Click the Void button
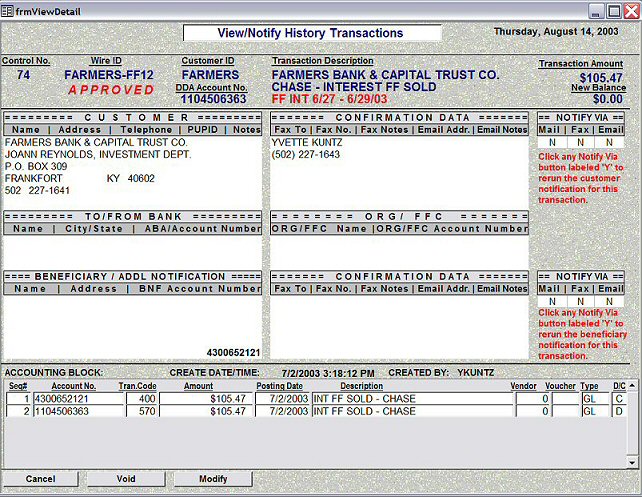This screenshot has width=642, height=497. (126, 479)
